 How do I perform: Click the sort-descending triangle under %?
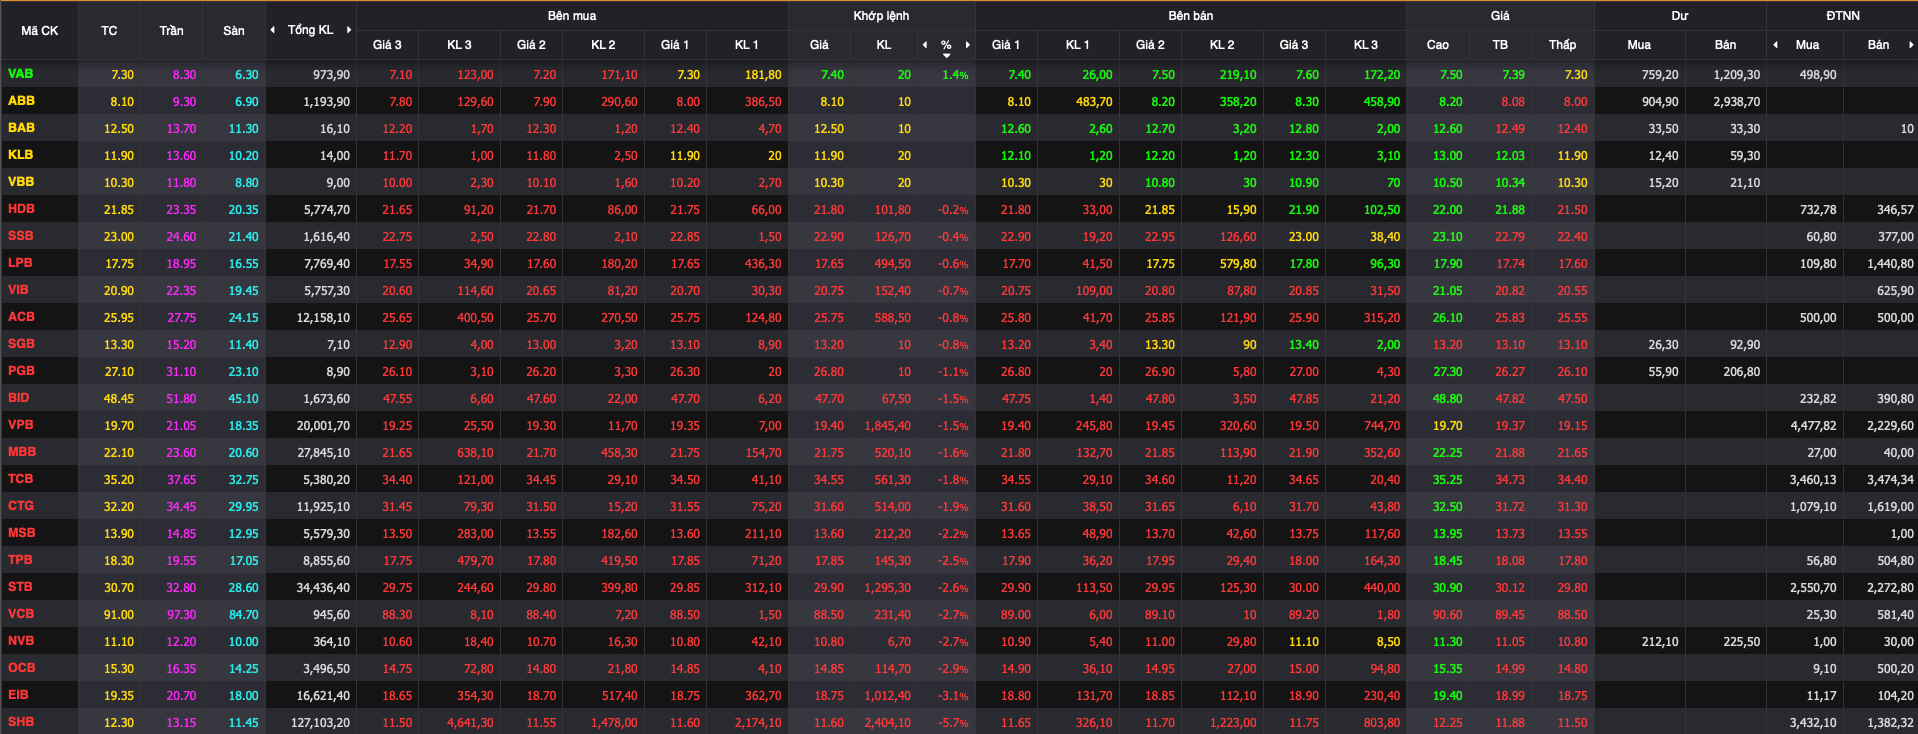coord(946,56)
